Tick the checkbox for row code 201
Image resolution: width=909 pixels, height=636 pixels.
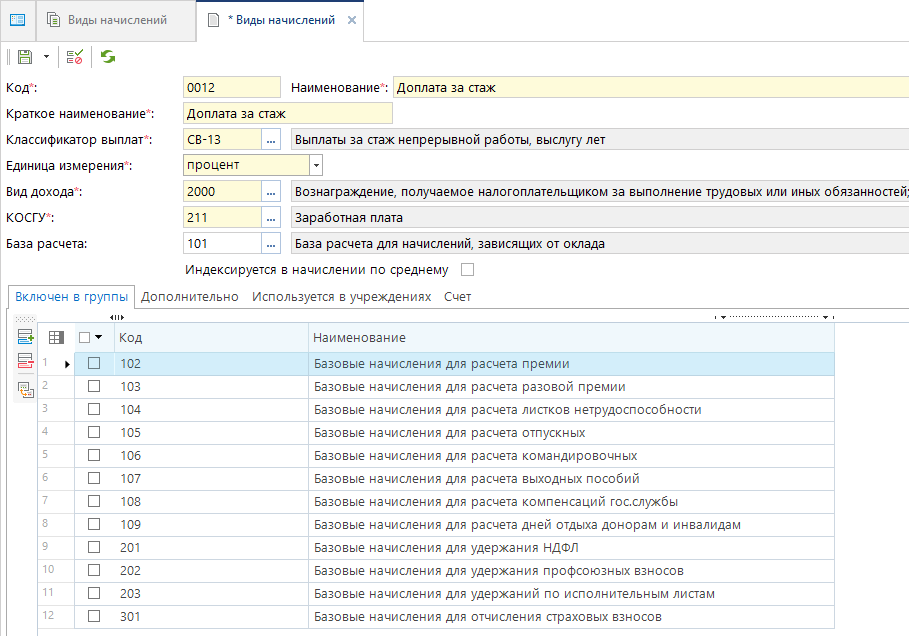[94, 548]
